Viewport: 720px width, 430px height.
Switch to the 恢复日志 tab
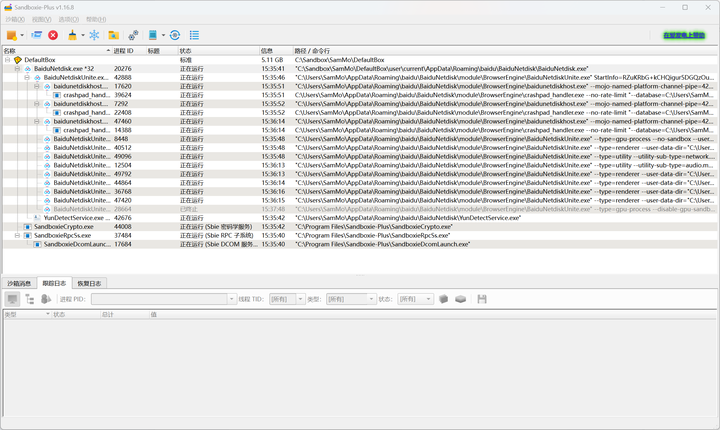(x=89, y=283)
